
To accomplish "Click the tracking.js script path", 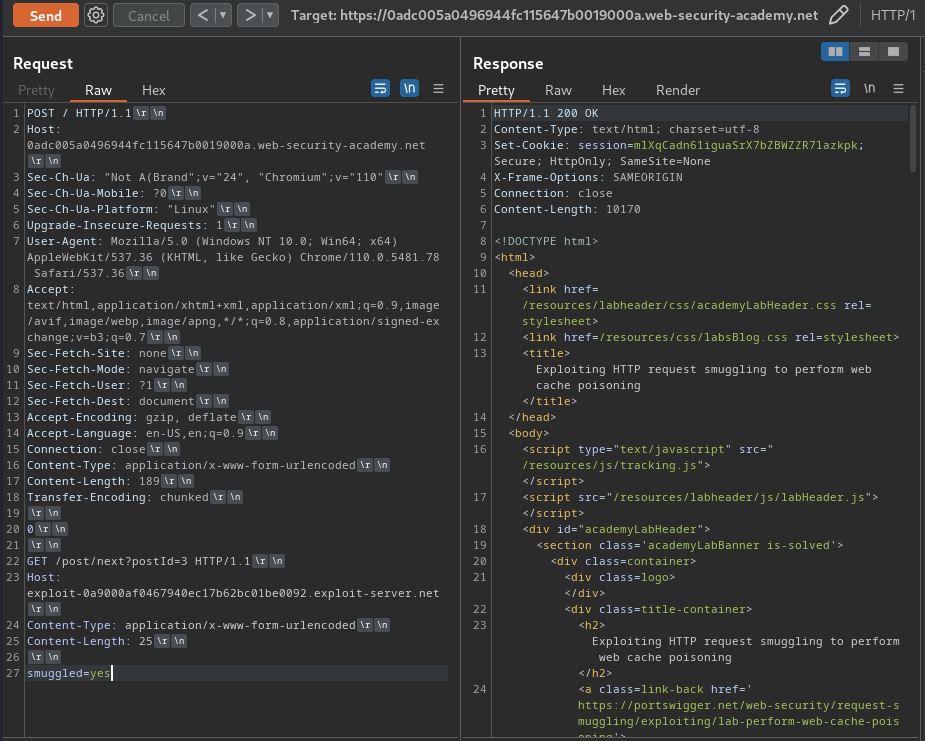I will point(609,465).
